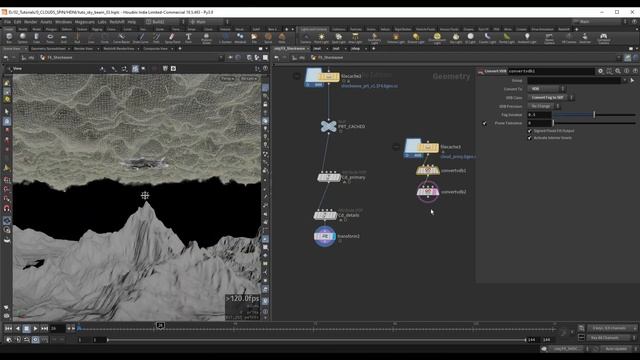Select the Metaball shelf tool
This screenshot has width=640, height=360.
[240, 38]
